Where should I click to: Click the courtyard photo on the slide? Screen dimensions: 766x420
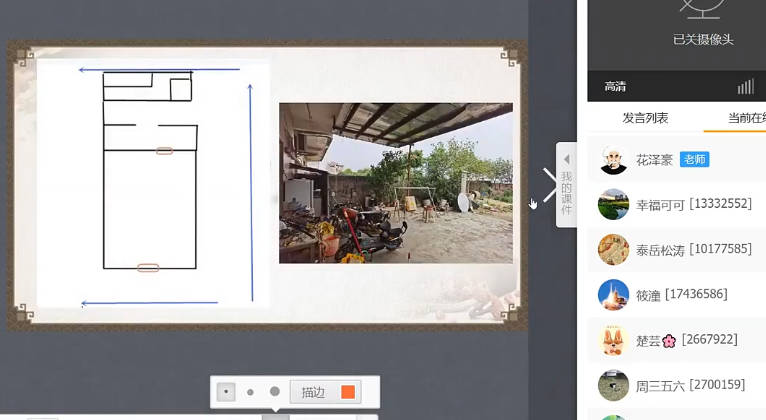click(396, 183)
